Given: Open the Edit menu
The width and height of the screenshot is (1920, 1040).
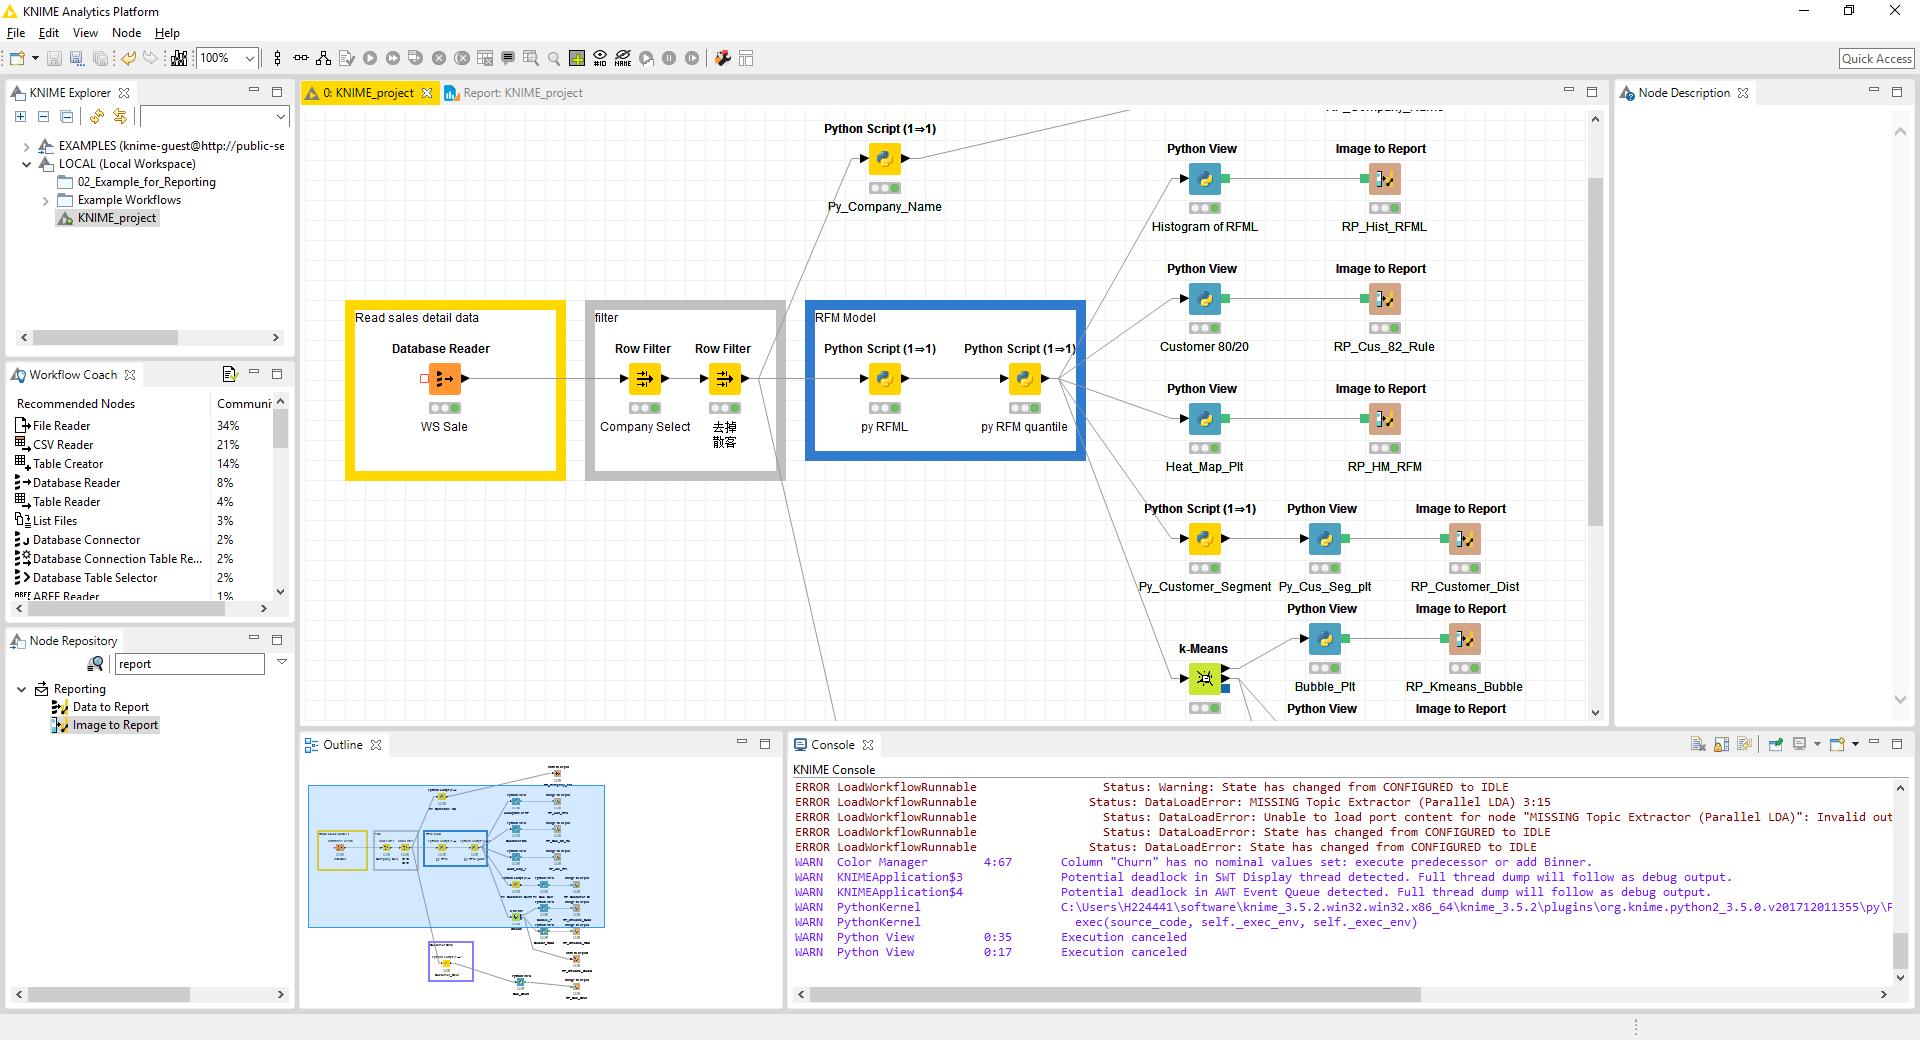Looking at the screenshot, I should point(49,33).
